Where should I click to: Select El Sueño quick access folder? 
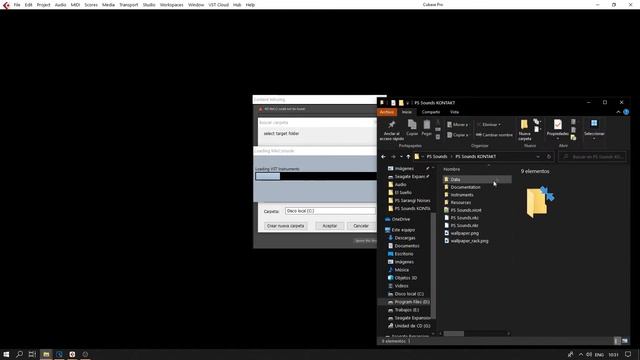[403, 193]
